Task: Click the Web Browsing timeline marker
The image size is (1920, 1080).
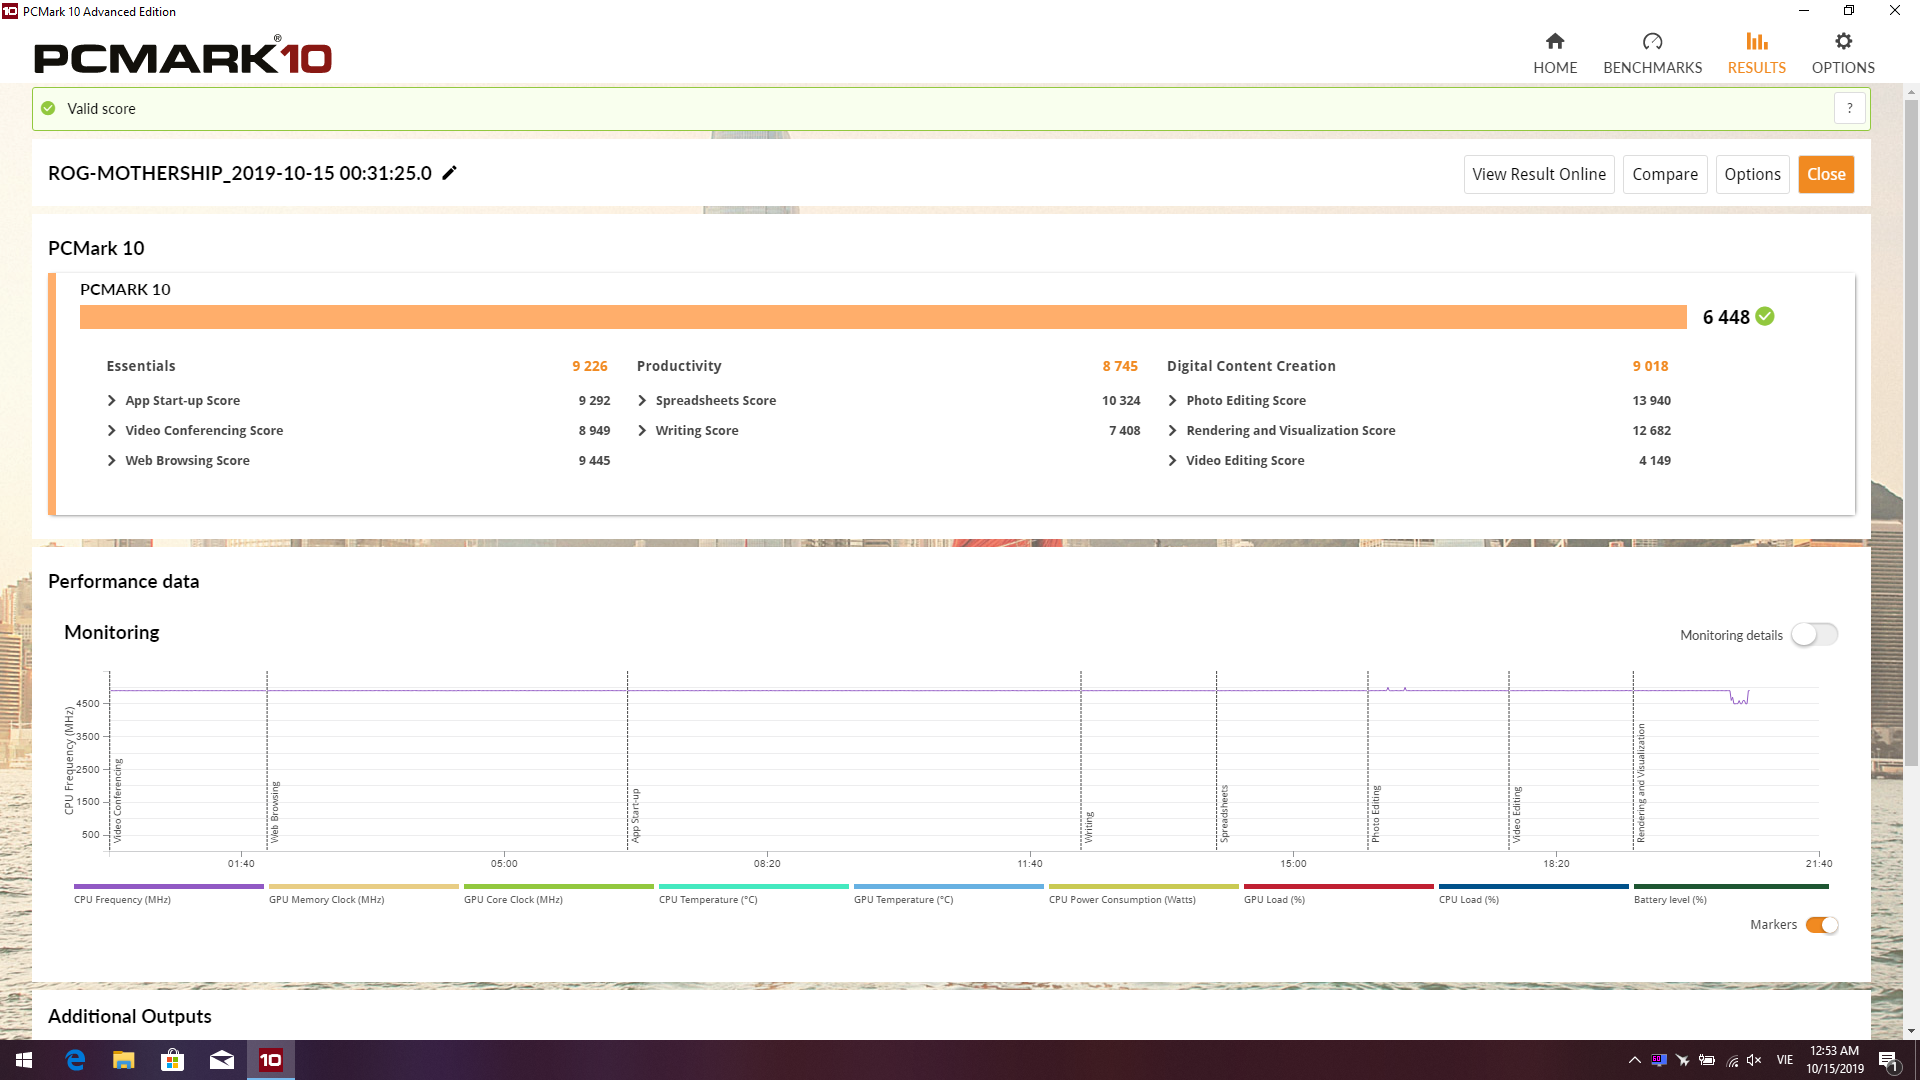Action: (275, 812)
